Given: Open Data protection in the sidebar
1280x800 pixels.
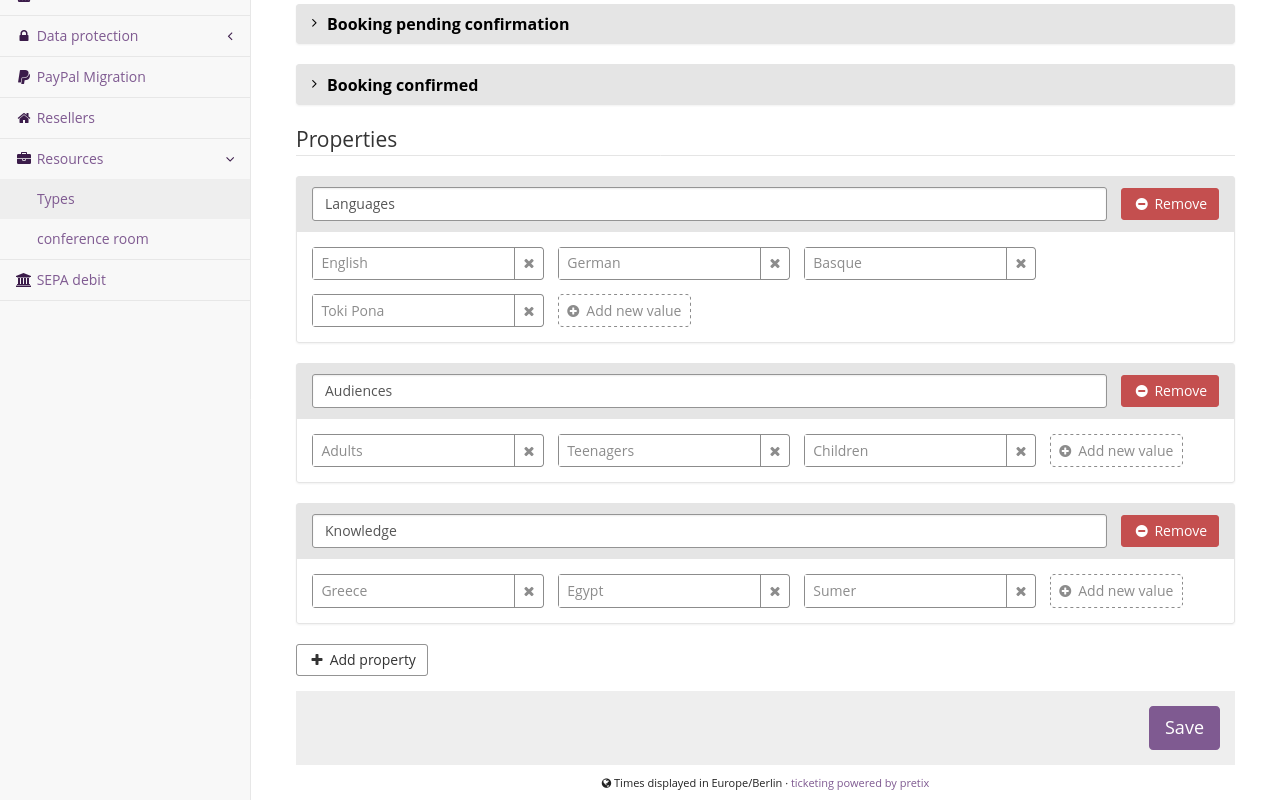Looking at the screenshot, I should tap(125, 36).
